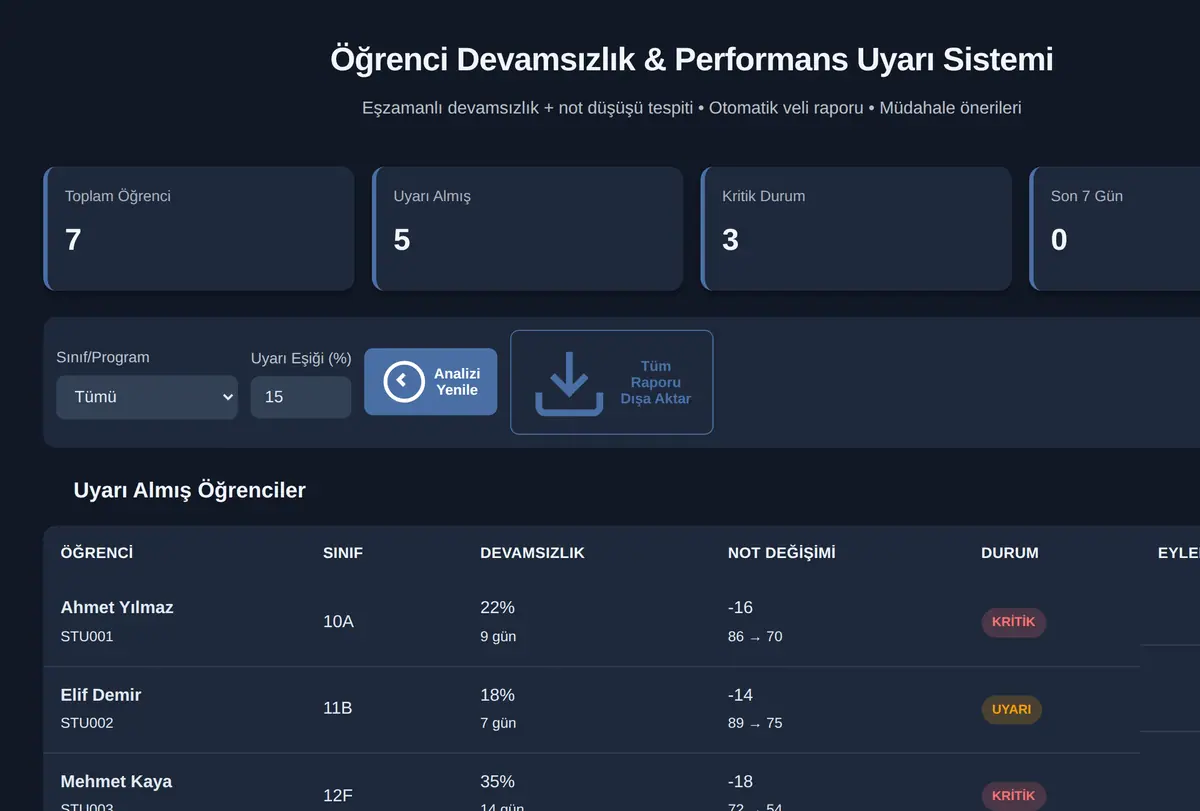
Task: Click the Uyarı Eşiği (%) field label
Action: coord(301,358)
